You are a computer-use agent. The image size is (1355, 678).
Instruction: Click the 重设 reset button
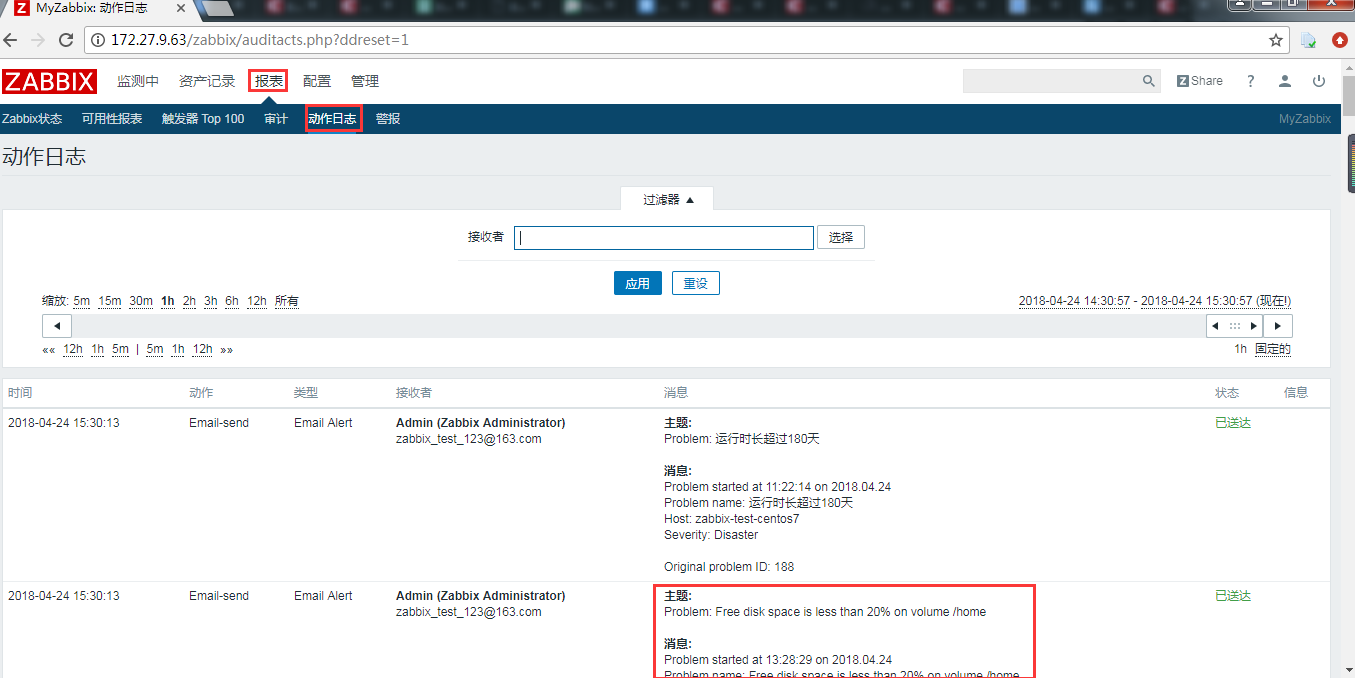coord(695,283)
